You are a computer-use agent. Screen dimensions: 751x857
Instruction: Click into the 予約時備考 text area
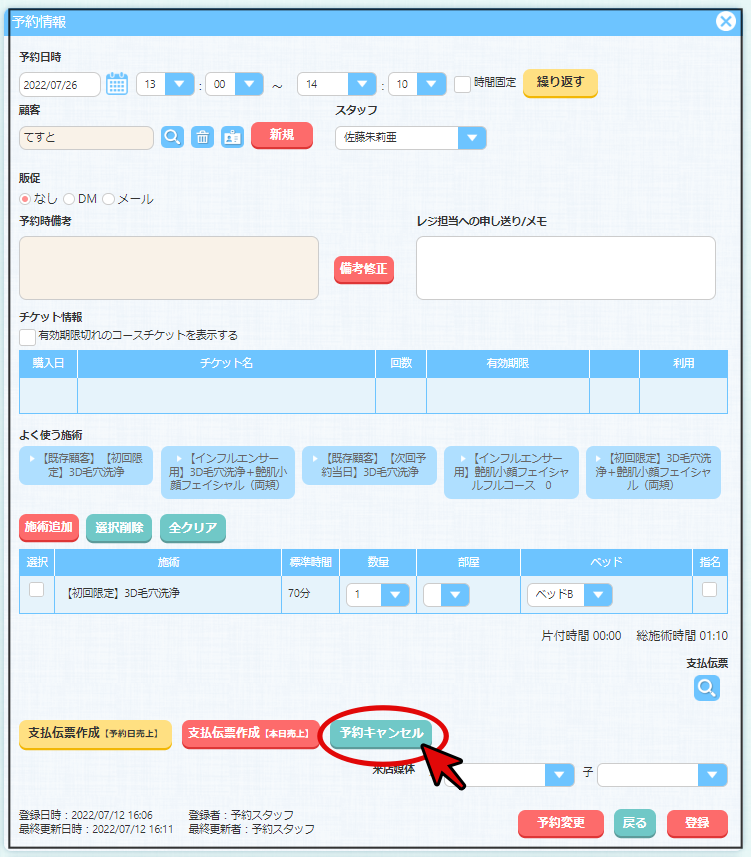point(169,268)
